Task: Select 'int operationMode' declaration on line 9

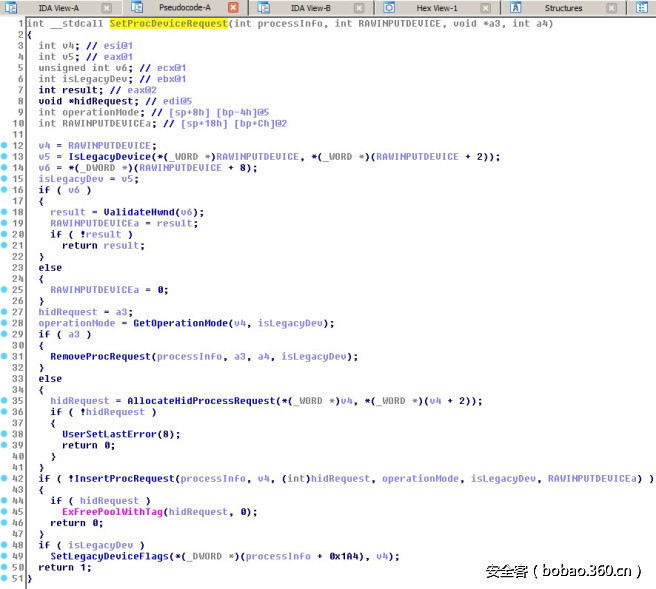Action: [92, 112]
